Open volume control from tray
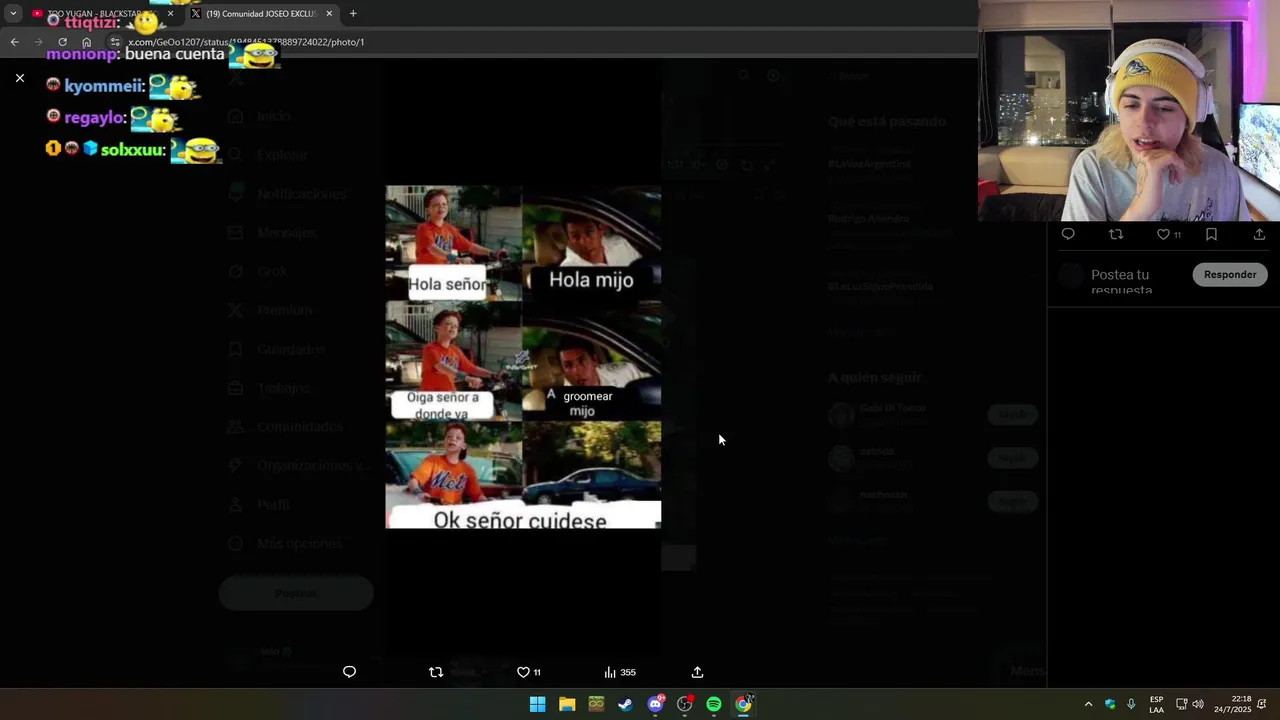This screenshot has height=720, width=1280. (1198, 704)
